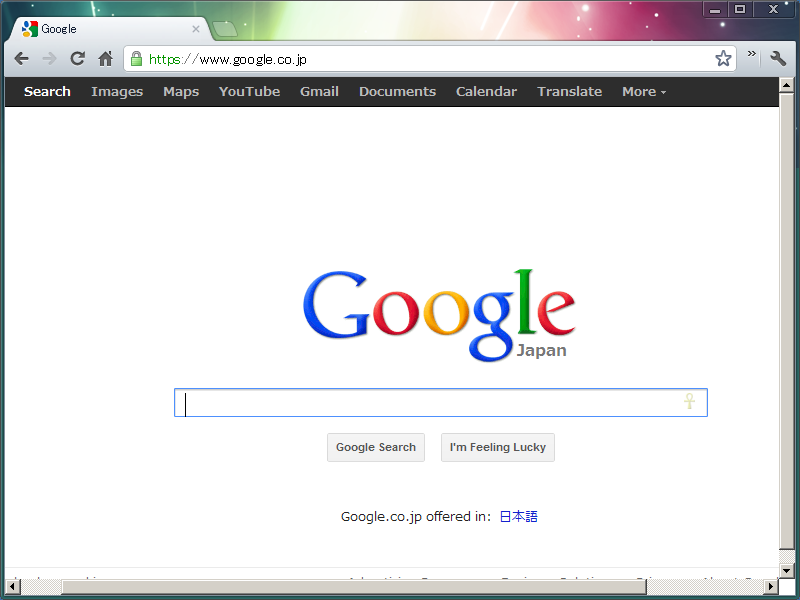
Task: Go to Maps in the Google bar
Action: coord(181,92)
